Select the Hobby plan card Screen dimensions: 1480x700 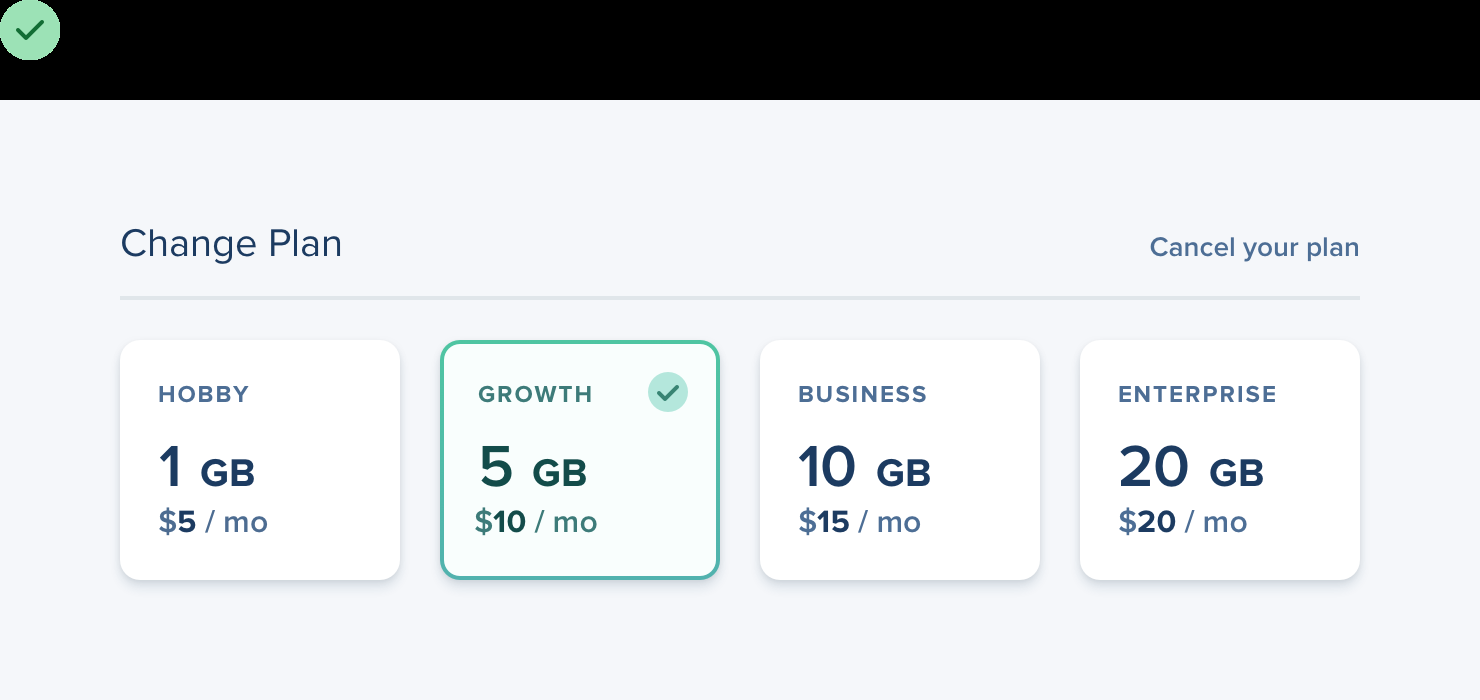(260, 459)
